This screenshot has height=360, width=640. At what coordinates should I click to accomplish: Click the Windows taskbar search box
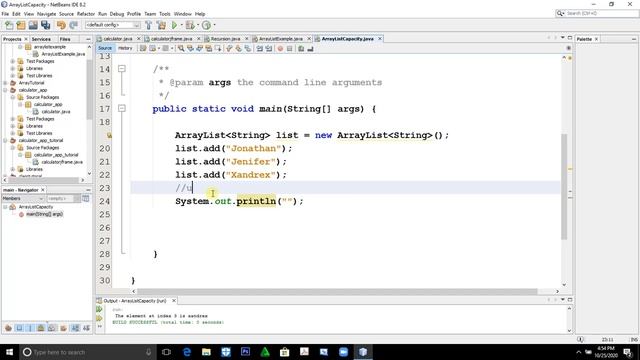[x=88, y=352]
